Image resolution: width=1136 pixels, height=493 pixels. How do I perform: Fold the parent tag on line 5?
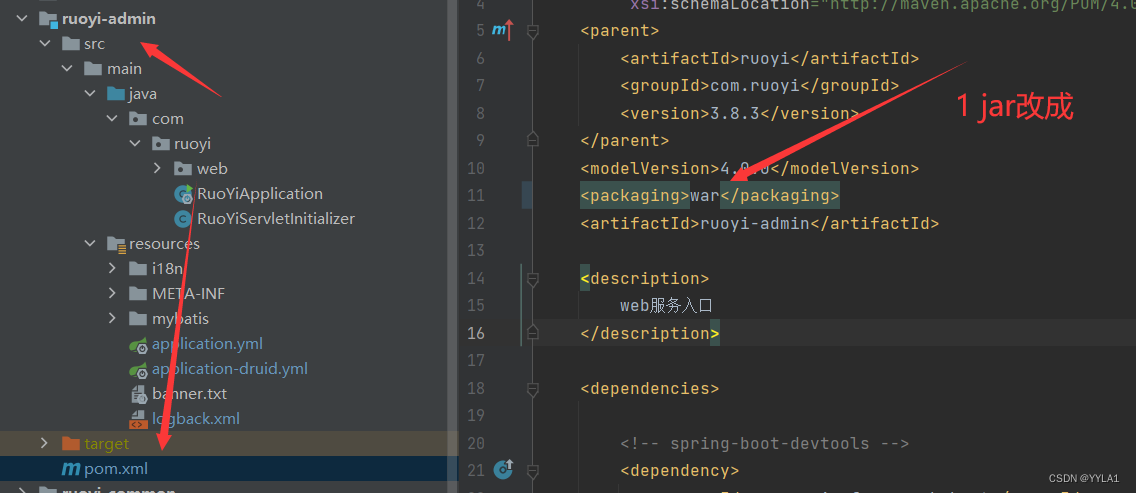(x=532, y=31)
